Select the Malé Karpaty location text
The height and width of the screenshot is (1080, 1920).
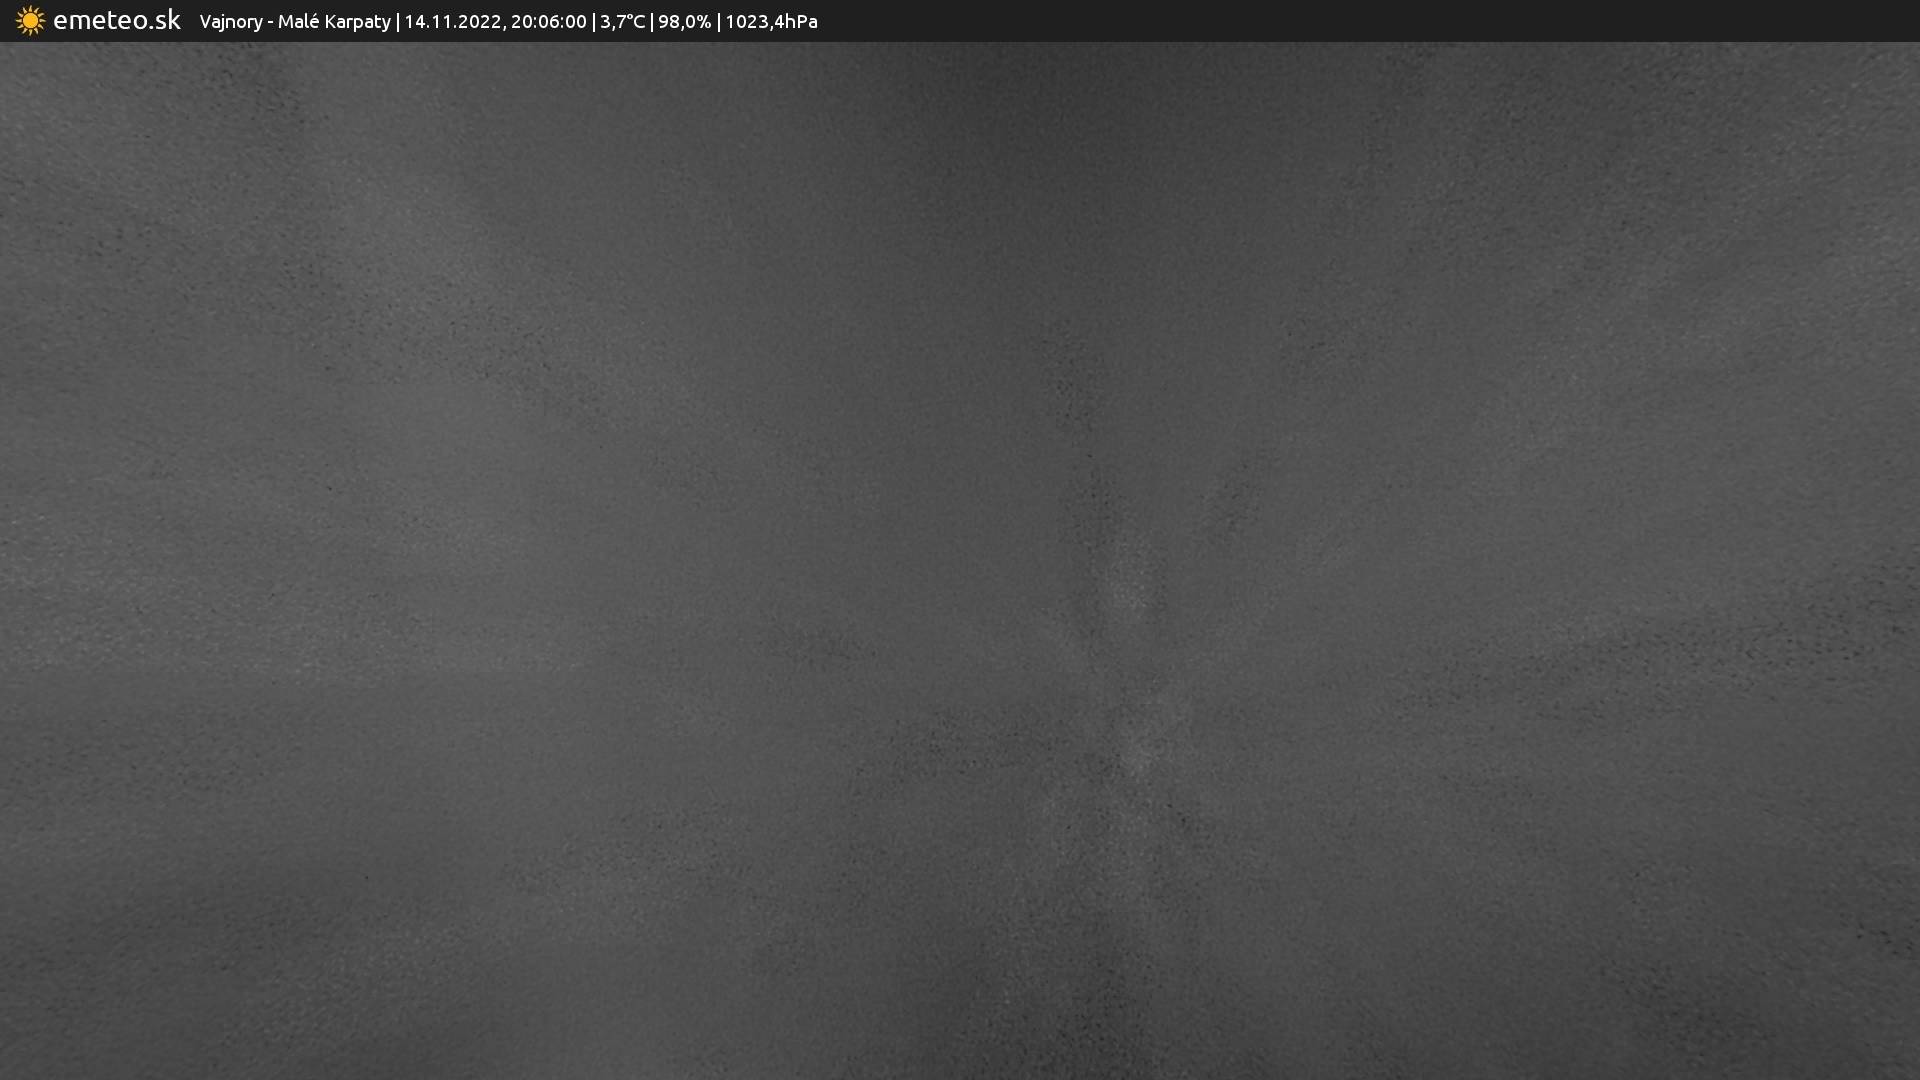[334, 22]
